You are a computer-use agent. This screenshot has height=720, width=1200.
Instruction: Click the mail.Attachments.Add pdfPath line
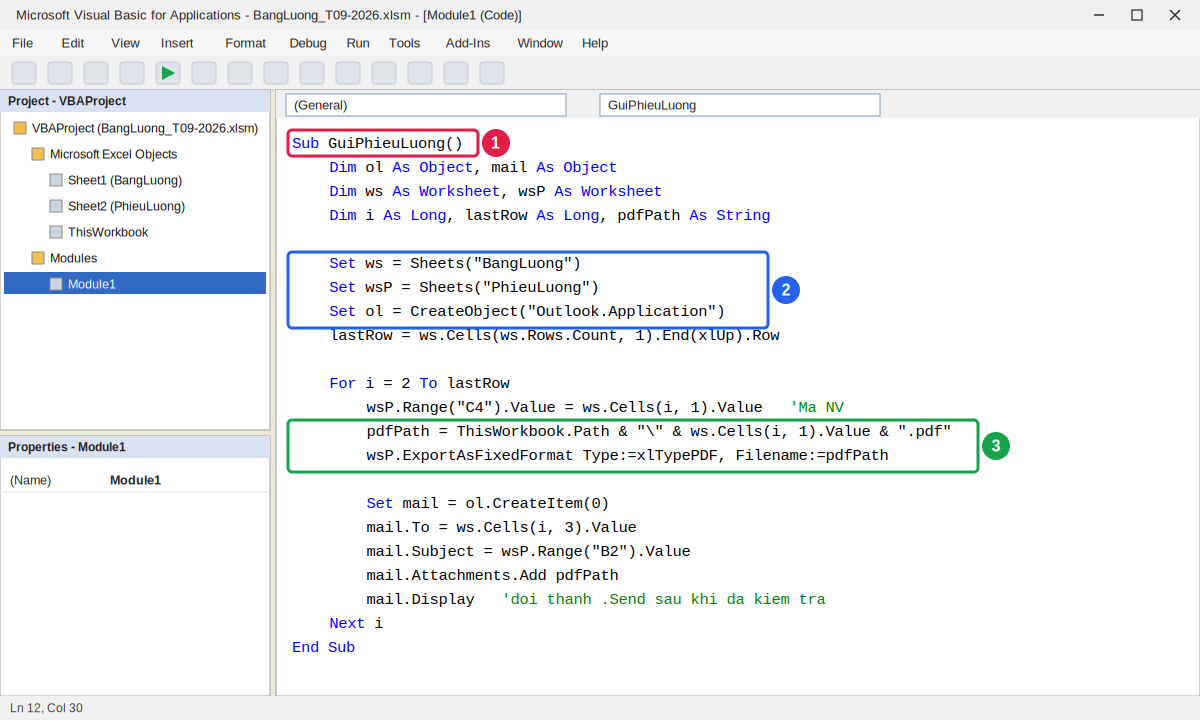pyautogui.click(x=492, y=576)
